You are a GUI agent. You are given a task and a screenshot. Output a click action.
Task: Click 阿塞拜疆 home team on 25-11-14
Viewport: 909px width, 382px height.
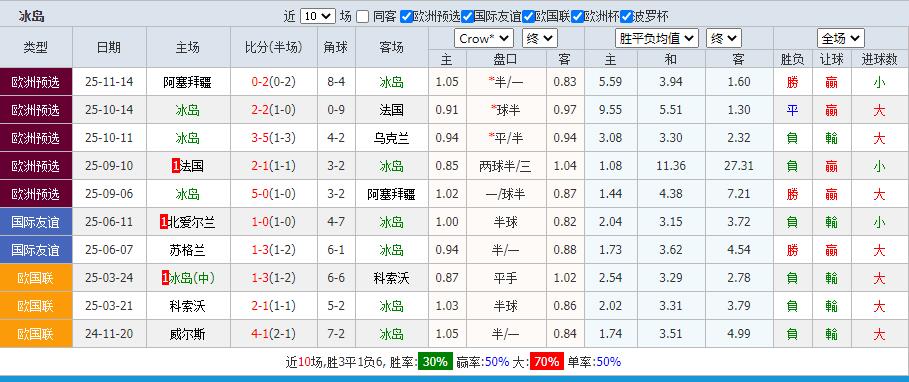pyautogui.click(x=188, y=82)
